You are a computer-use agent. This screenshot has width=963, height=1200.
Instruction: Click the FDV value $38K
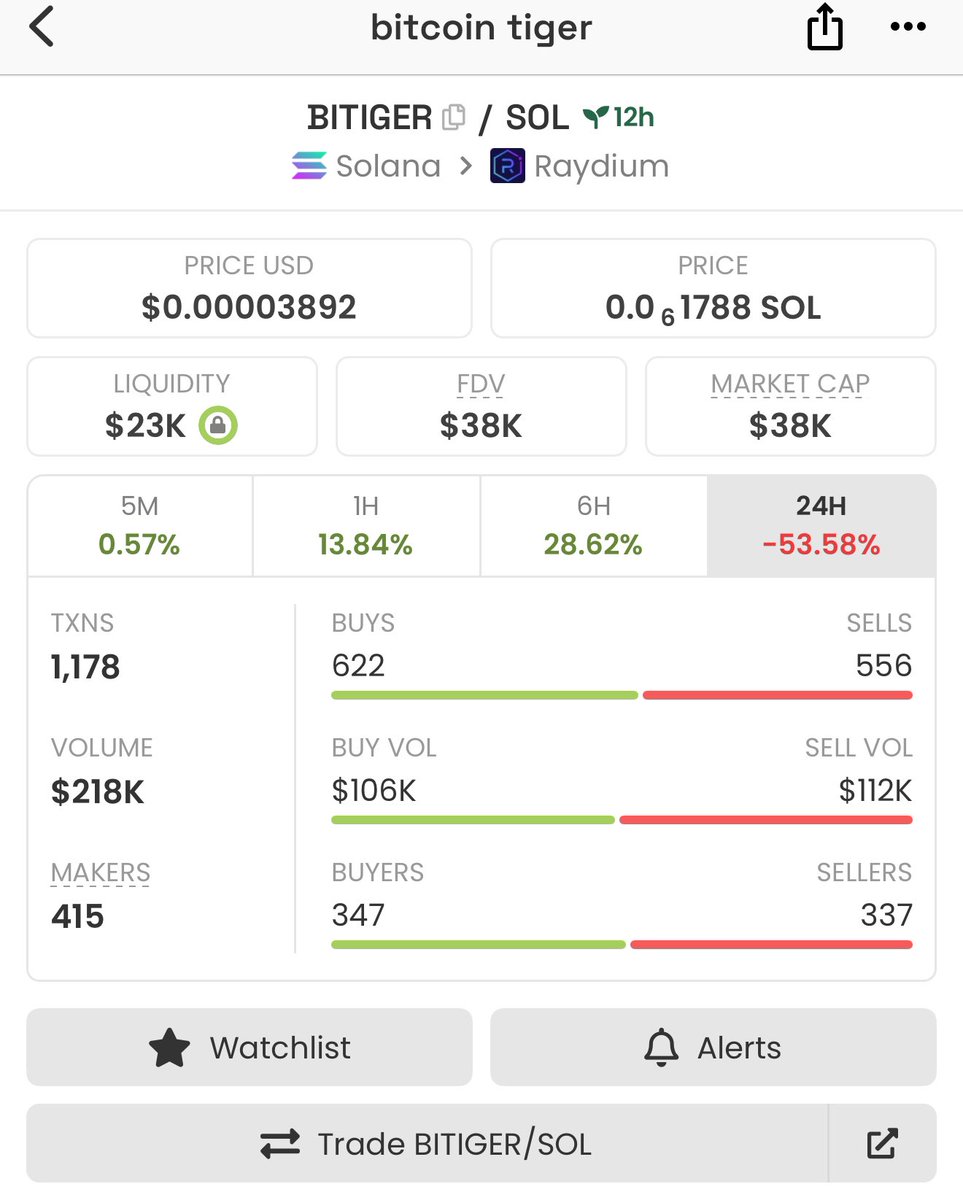coord(481,426)
